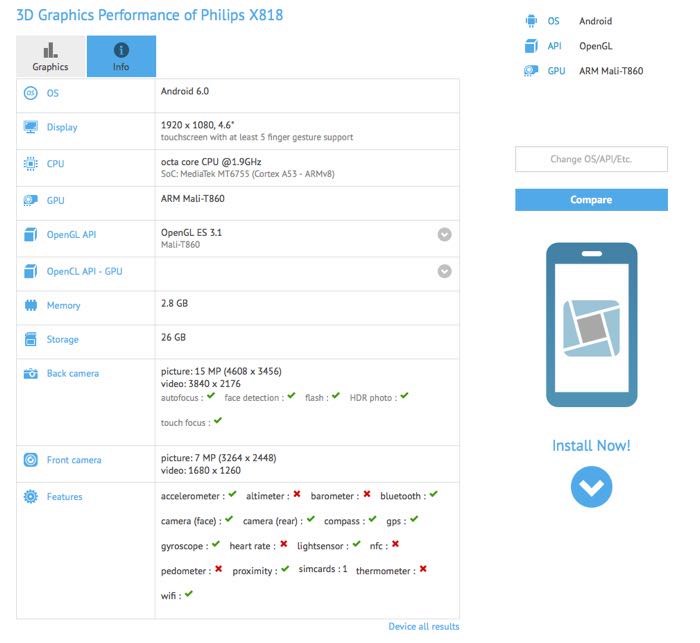Click the Features gear icon

point(31,497)
